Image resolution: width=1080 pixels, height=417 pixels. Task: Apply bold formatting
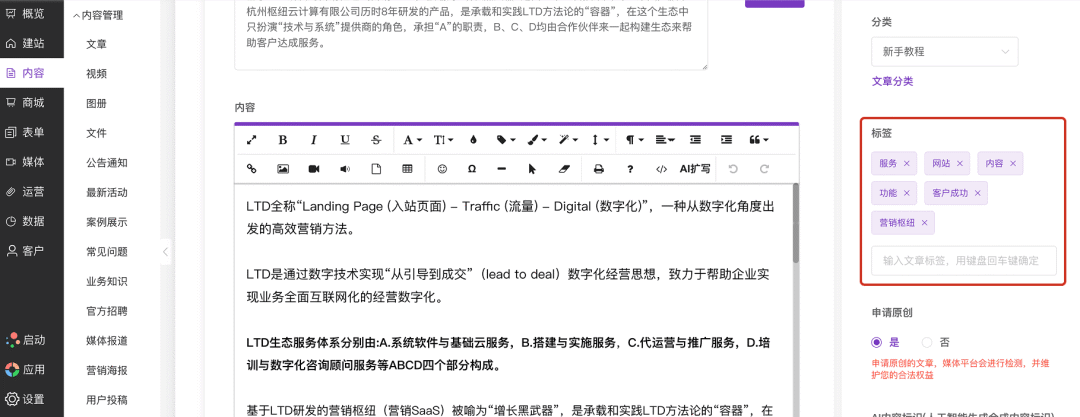point(282,140)
